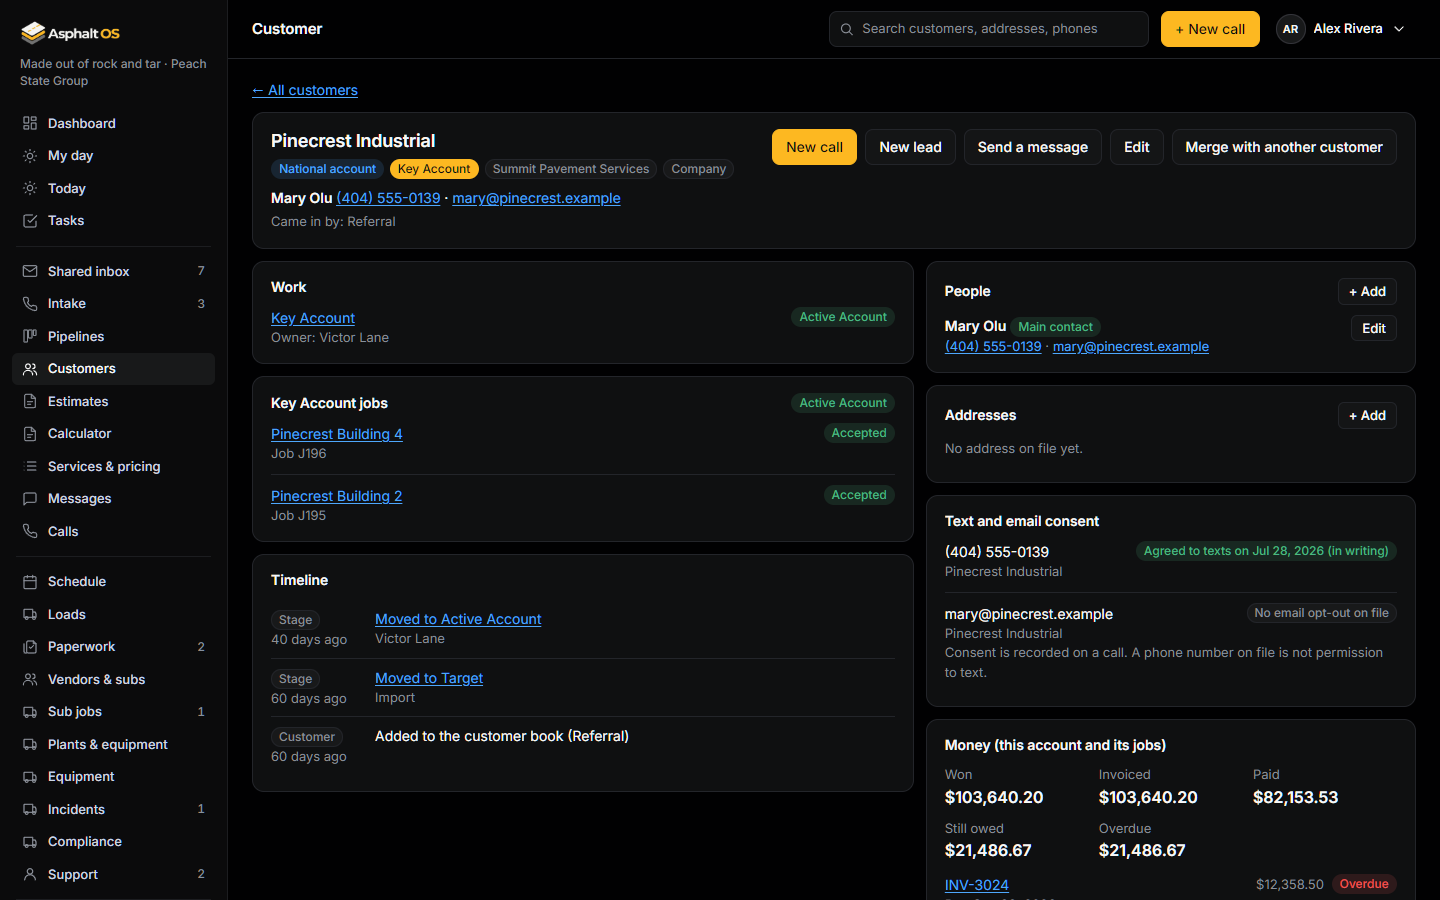Click New call button beside New lead

click(x=814, y=147)
